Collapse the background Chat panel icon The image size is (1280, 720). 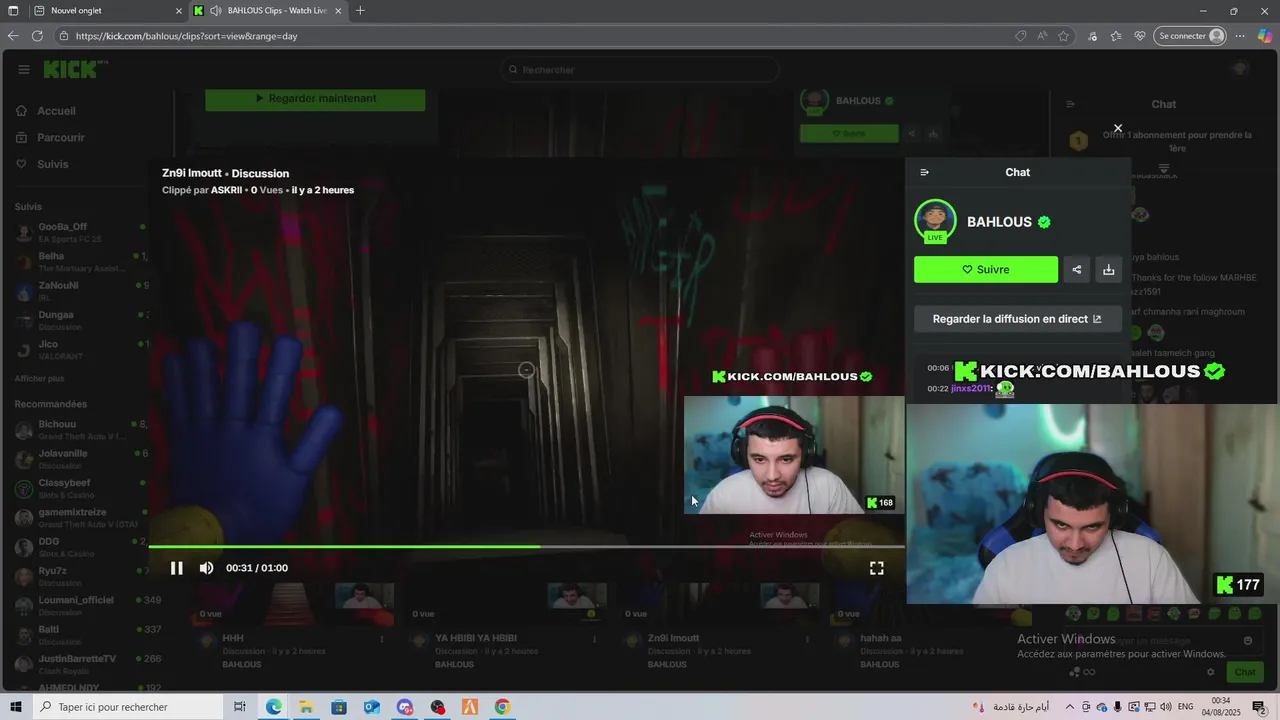(x=1070, y=104)
